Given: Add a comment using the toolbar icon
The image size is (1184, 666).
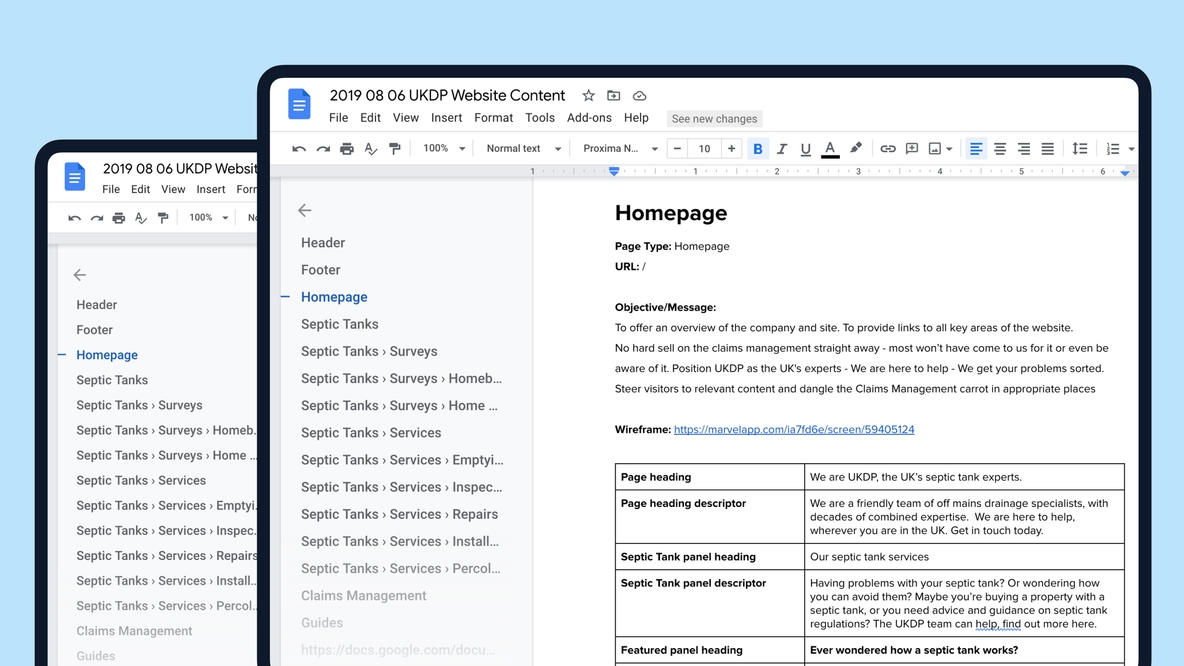Looking at the screenshot, I should coord(912,148).
